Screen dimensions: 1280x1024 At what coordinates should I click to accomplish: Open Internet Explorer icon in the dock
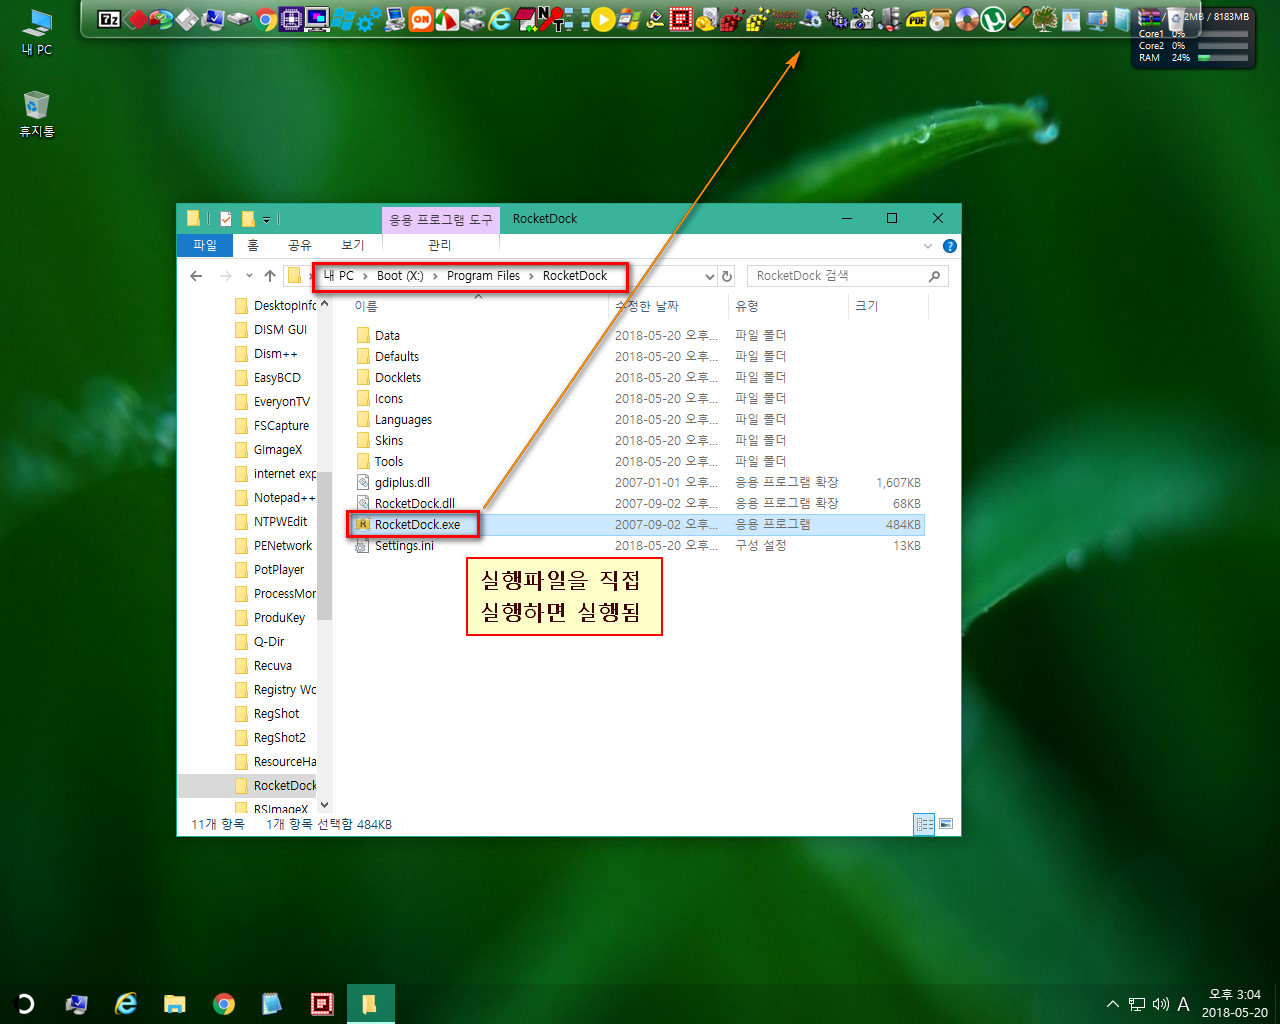tap(500, 19)
